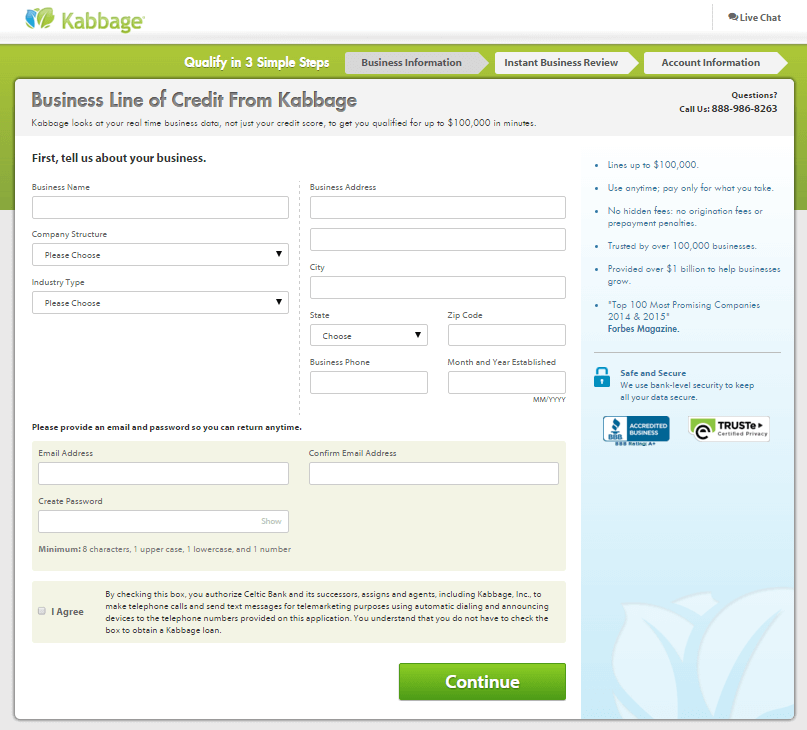Click the 'First, tell us about your business.' text

tap(119, 158)
